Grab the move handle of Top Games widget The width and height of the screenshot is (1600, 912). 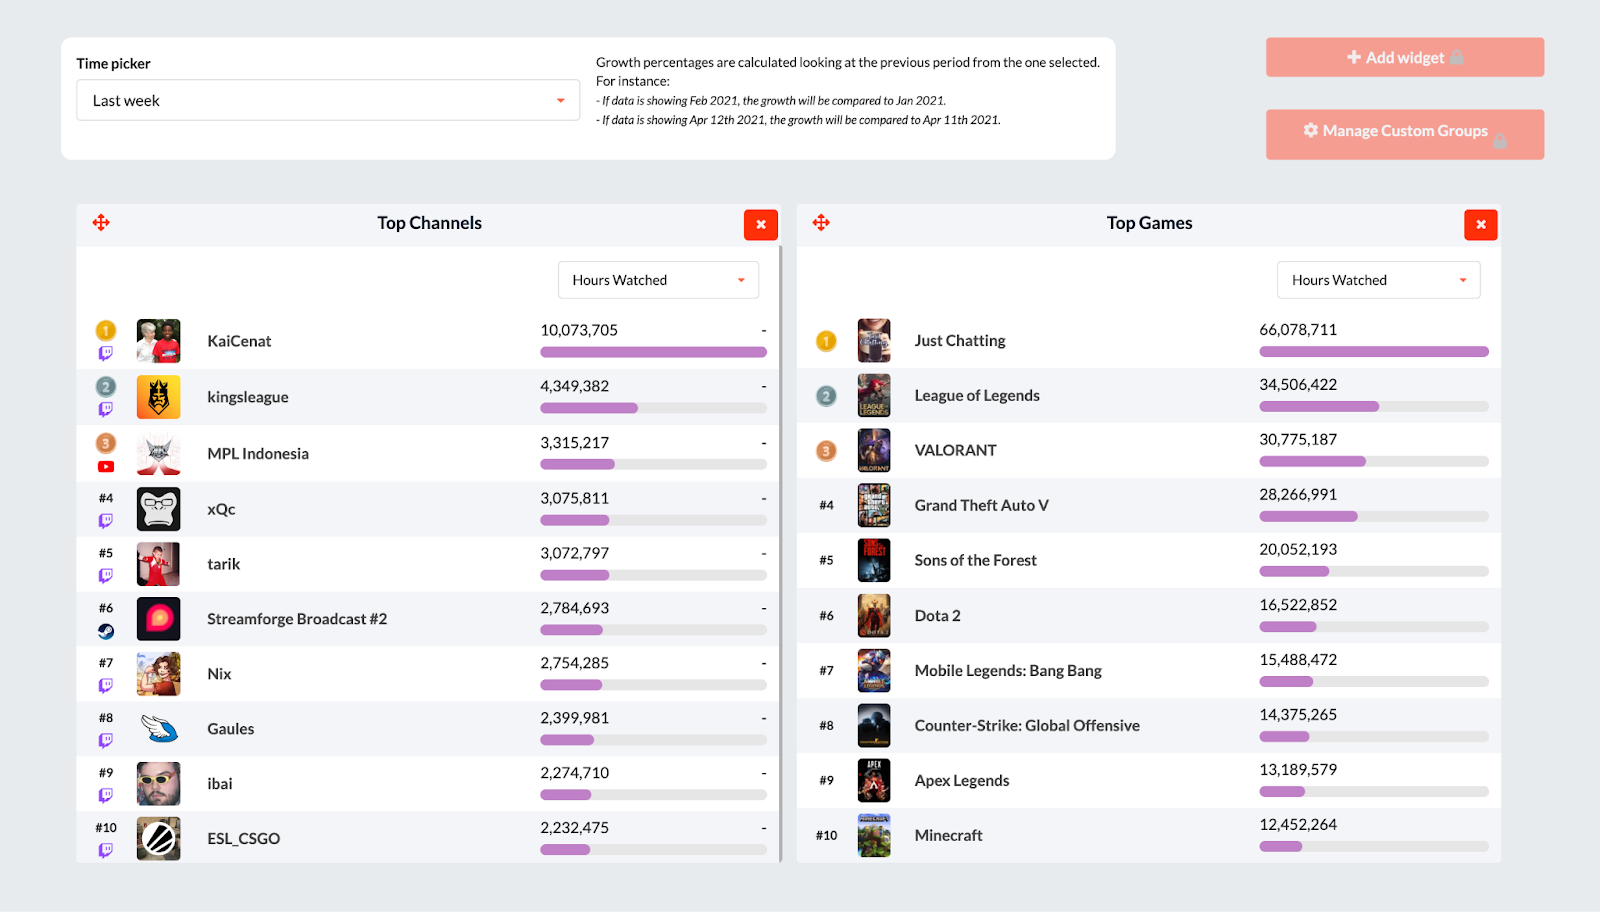821,222
